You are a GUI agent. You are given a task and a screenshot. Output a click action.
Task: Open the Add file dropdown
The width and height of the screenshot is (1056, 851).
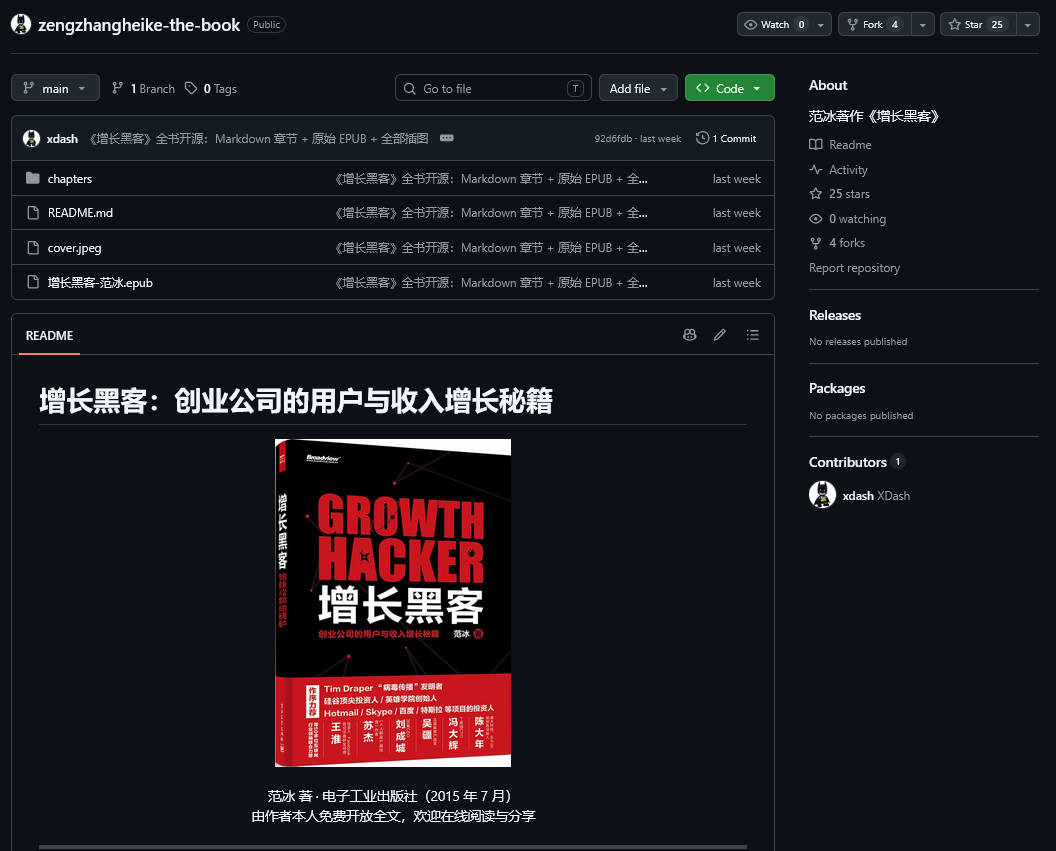[638, 88]
